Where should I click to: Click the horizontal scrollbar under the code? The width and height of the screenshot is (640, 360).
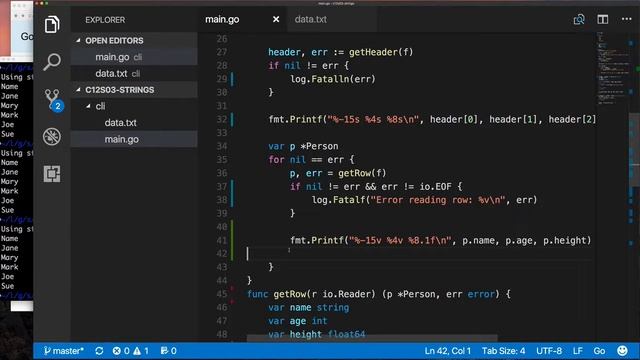[372, 338]
